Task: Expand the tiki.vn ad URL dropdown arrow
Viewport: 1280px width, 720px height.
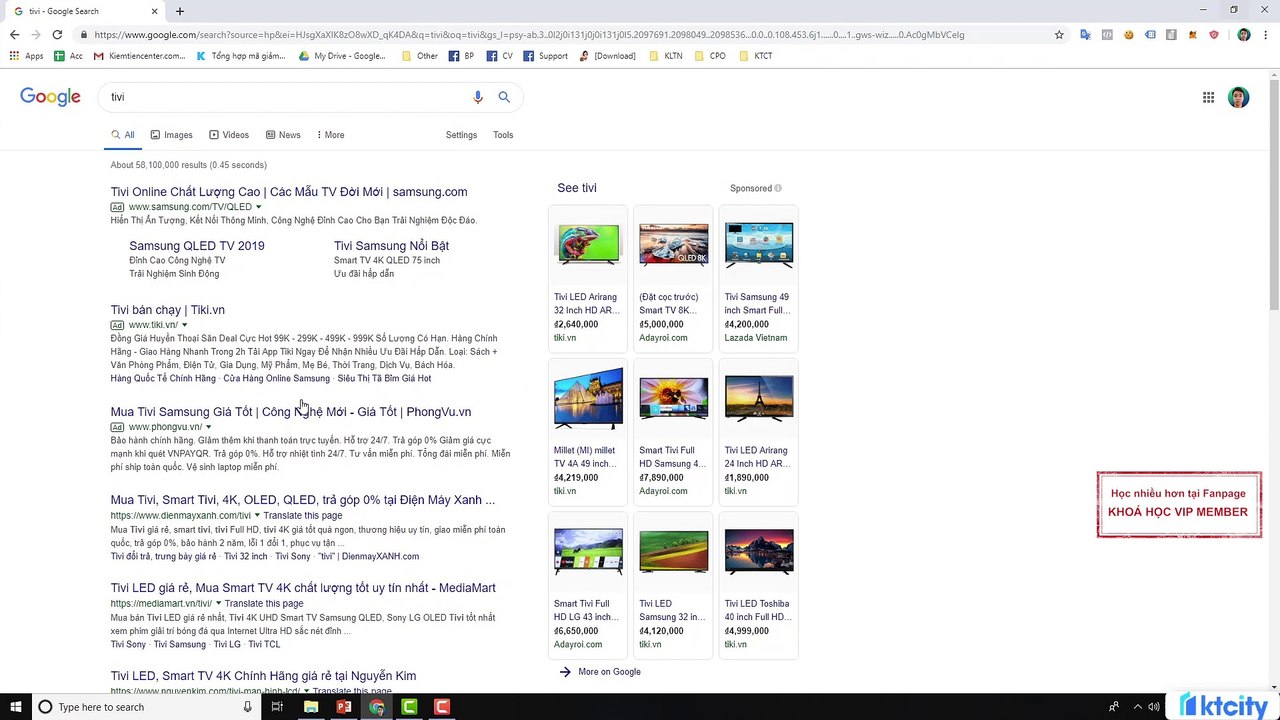Action: [x=184, y=325]
